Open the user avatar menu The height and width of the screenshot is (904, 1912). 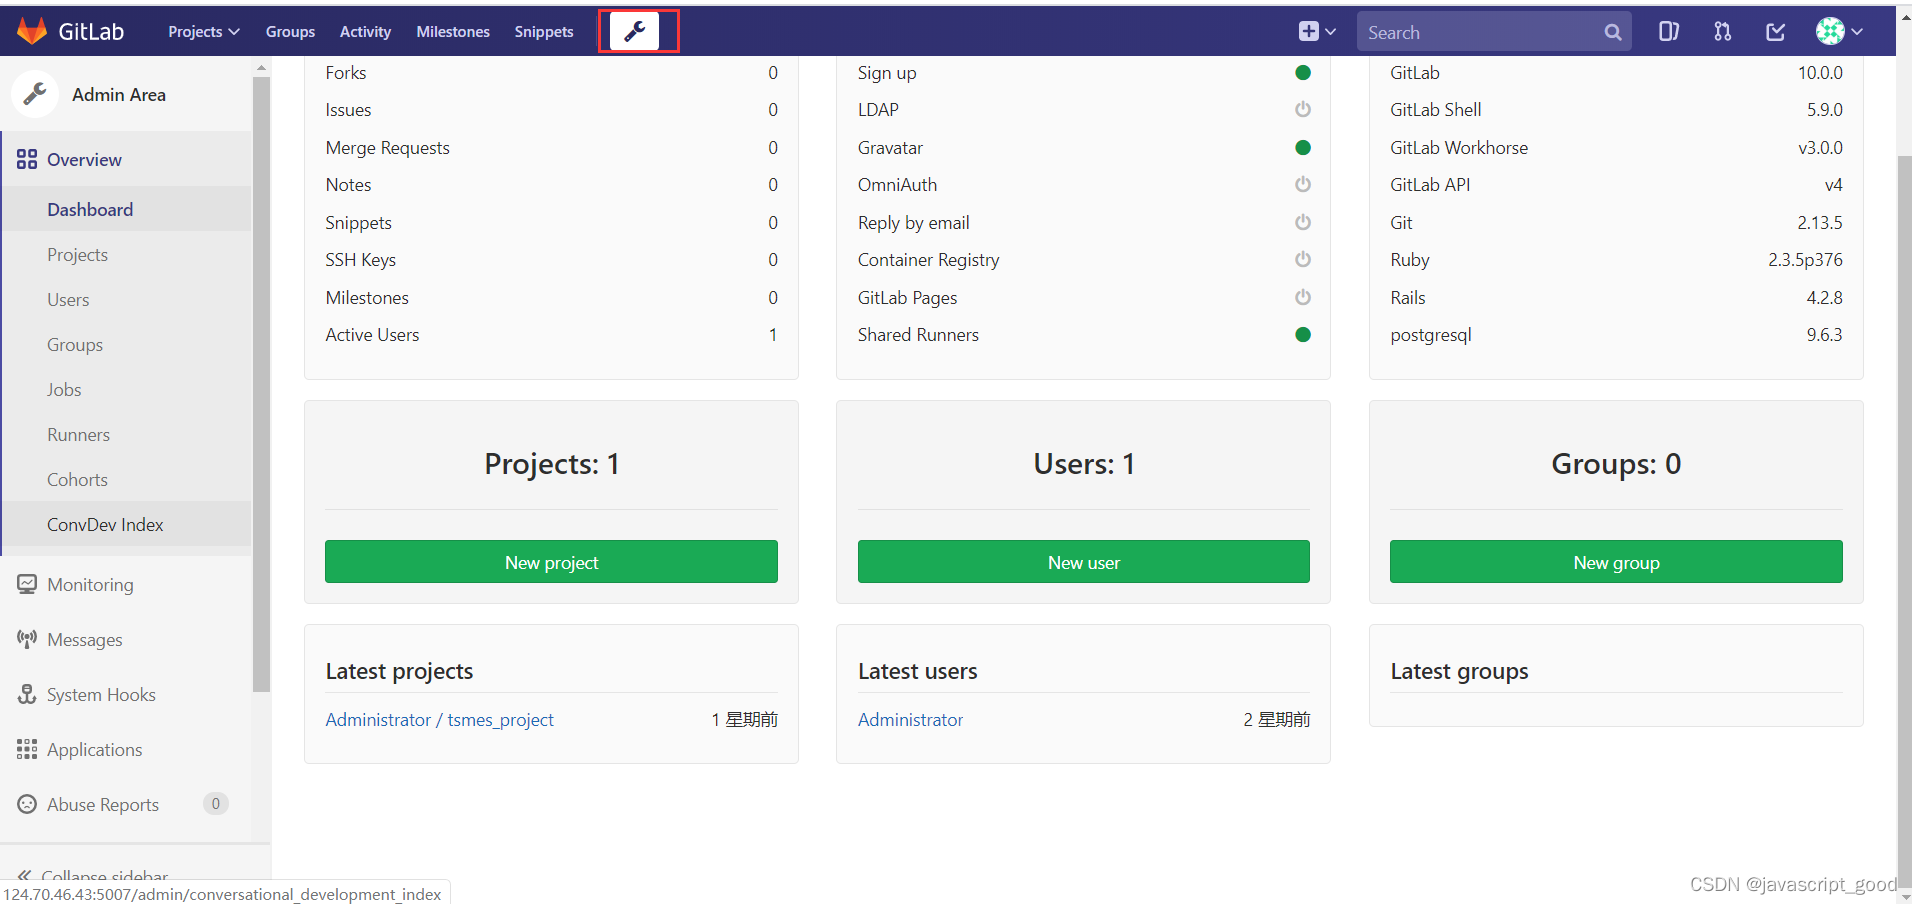click(x=1839, y=32)
